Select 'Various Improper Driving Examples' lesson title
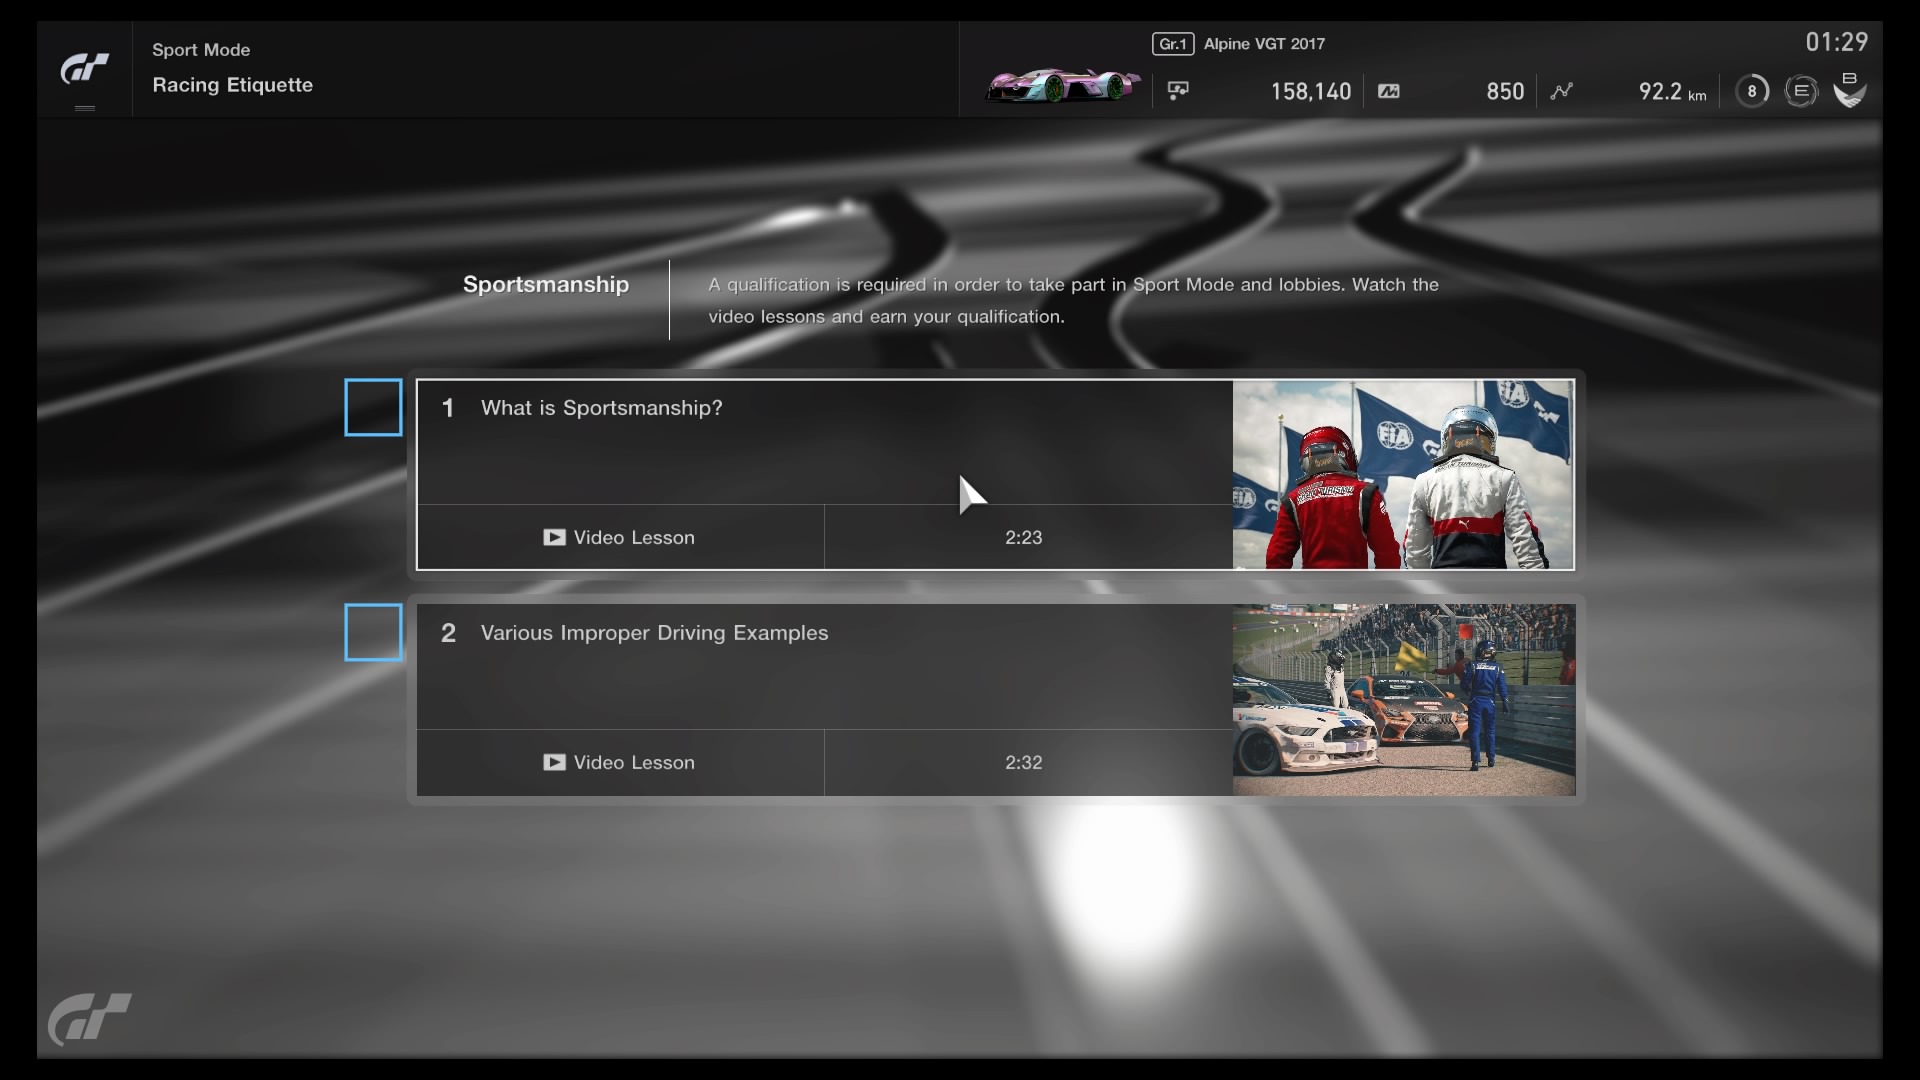1920x1080 pixels. click(654, 633)
